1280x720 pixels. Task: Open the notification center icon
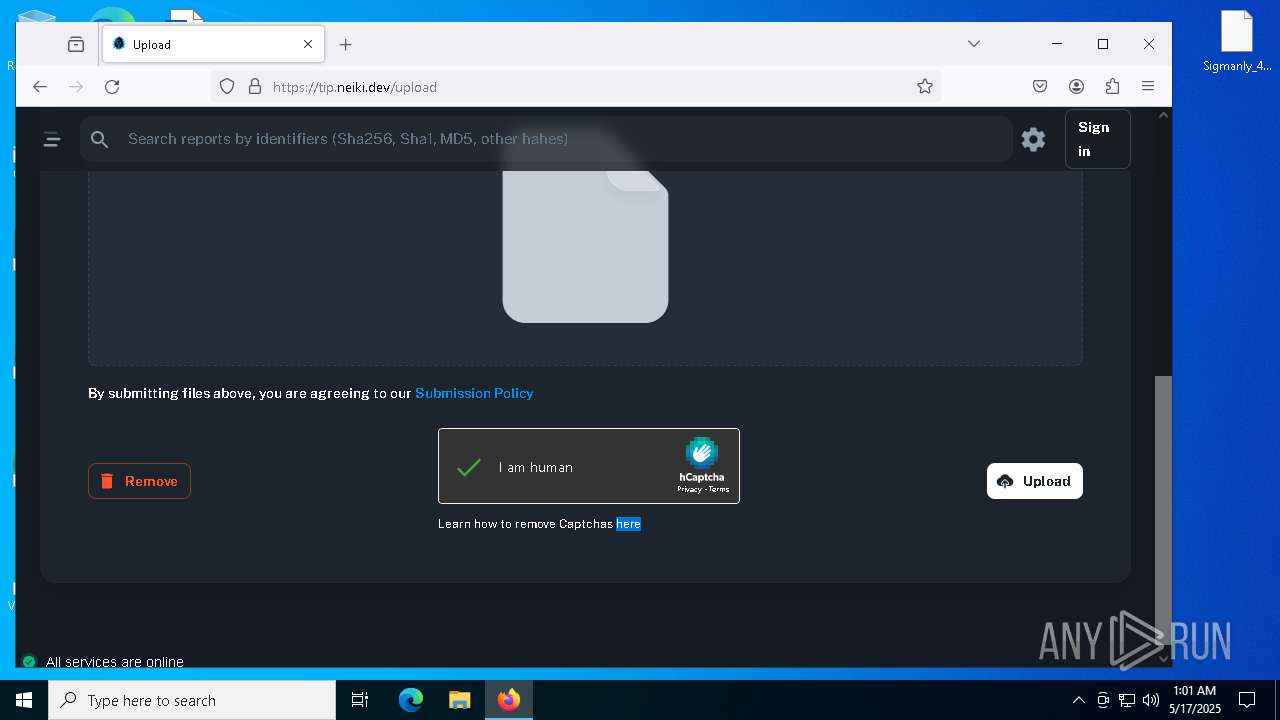pyautogui.click(x=1247, y=700)
